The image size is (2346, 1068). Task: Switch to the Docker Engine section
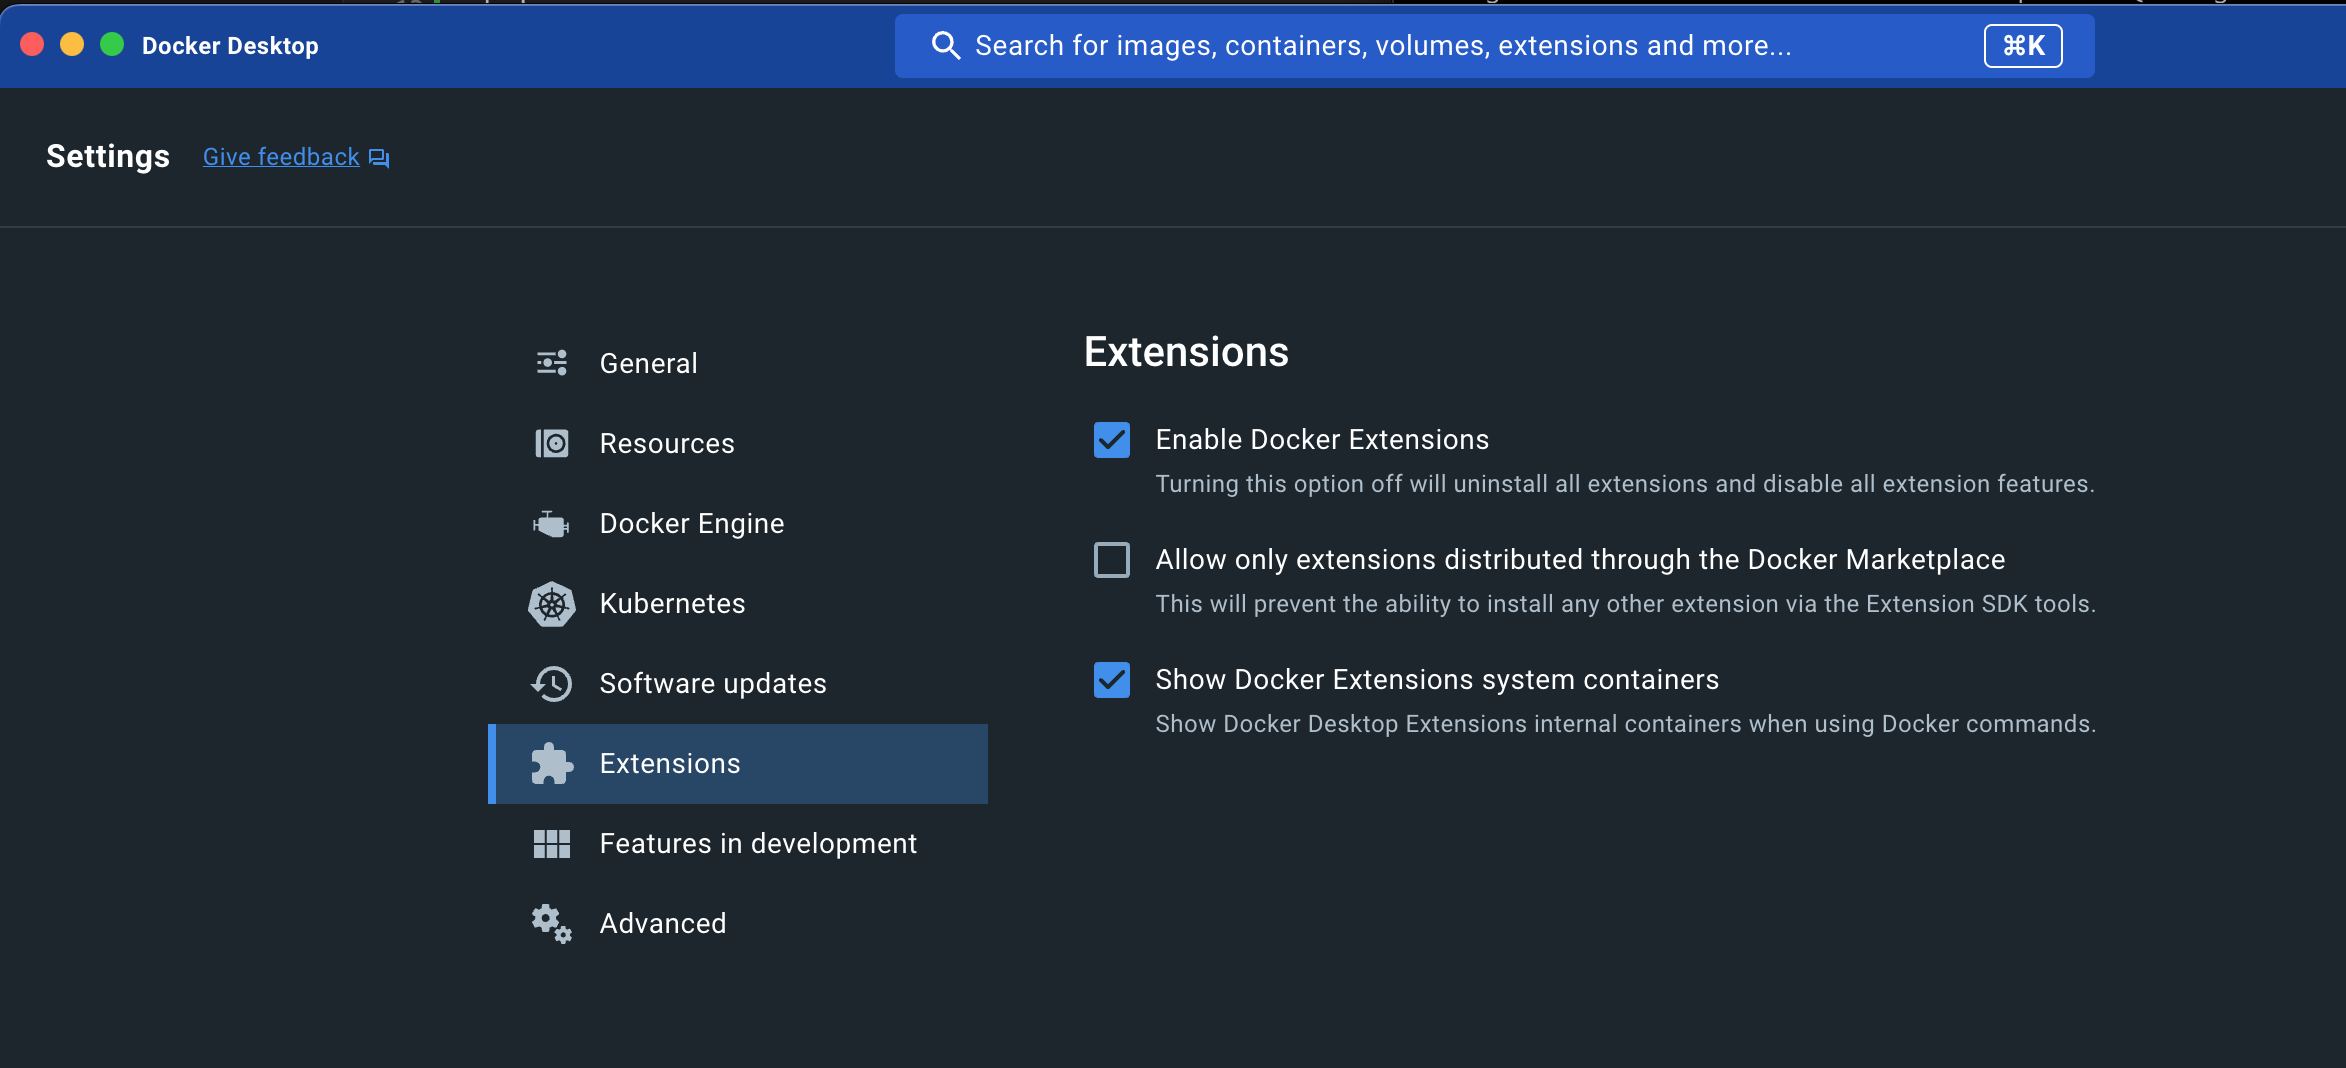(x=691, y=524)
